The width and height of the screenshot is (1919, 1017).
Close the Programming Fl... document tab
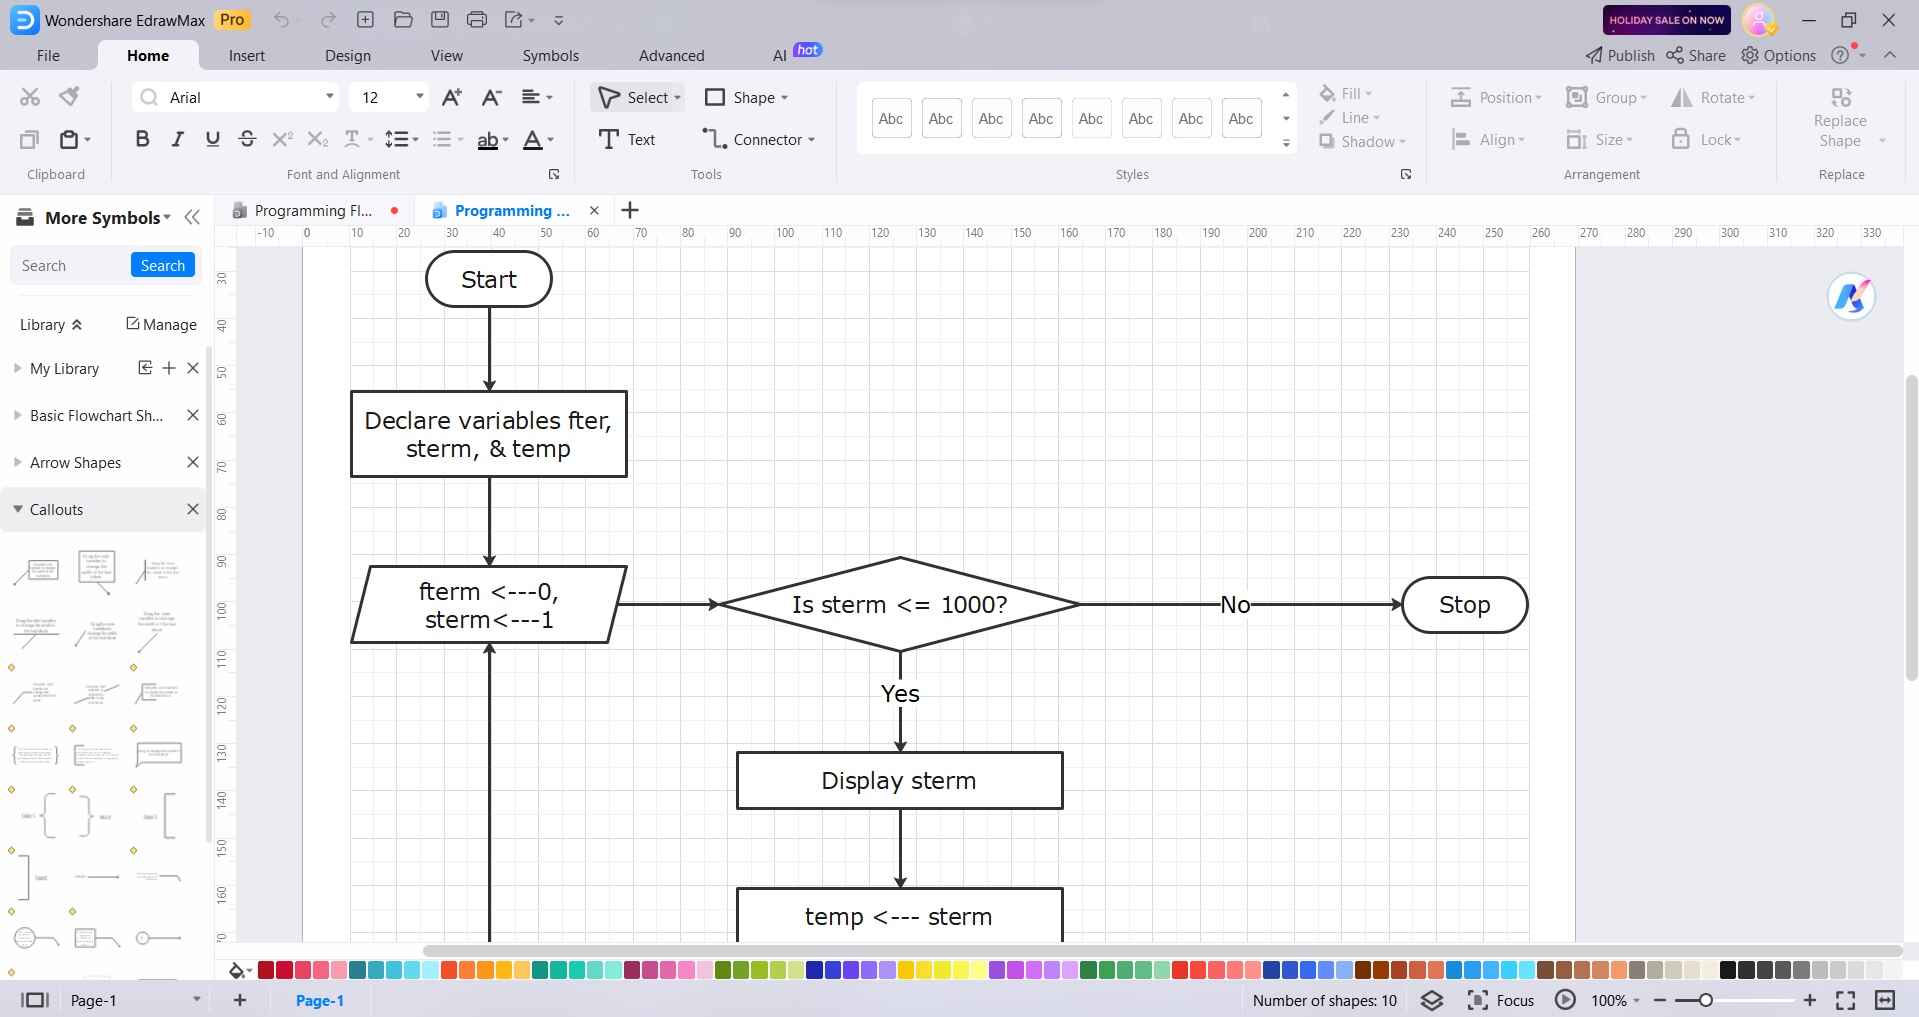pyautogui.click(x=394, y=210)
